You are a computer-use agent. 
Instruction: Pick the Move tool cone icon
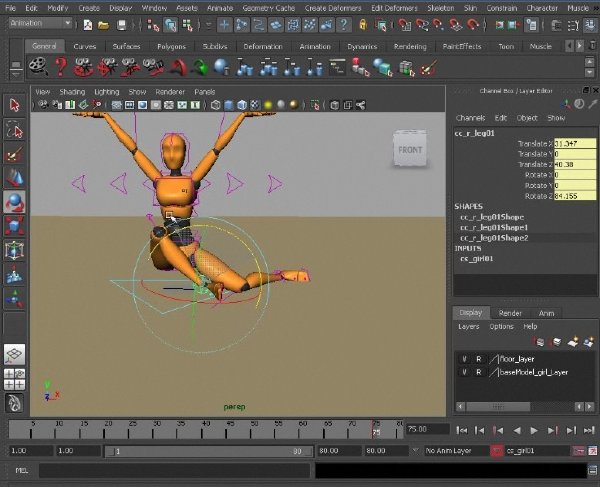click(x=15, y=178)
